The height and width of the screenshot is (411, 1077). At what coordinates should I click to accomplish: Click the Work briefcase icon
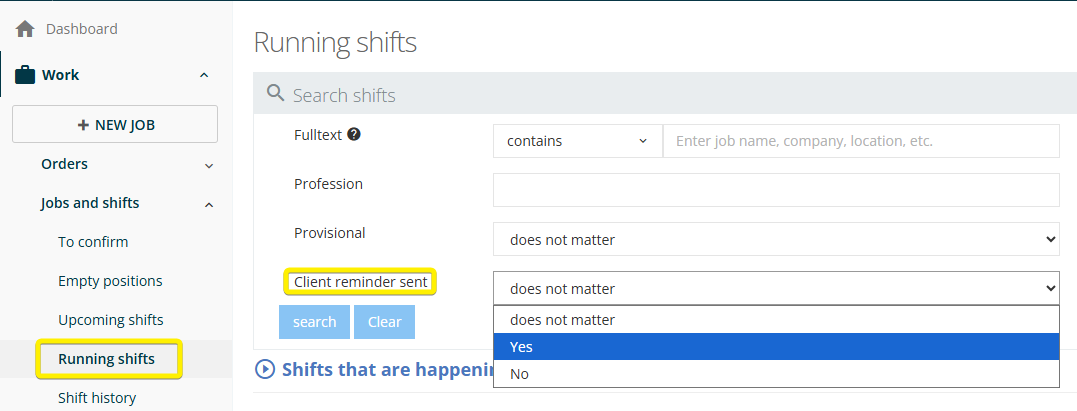pos(25,75)
